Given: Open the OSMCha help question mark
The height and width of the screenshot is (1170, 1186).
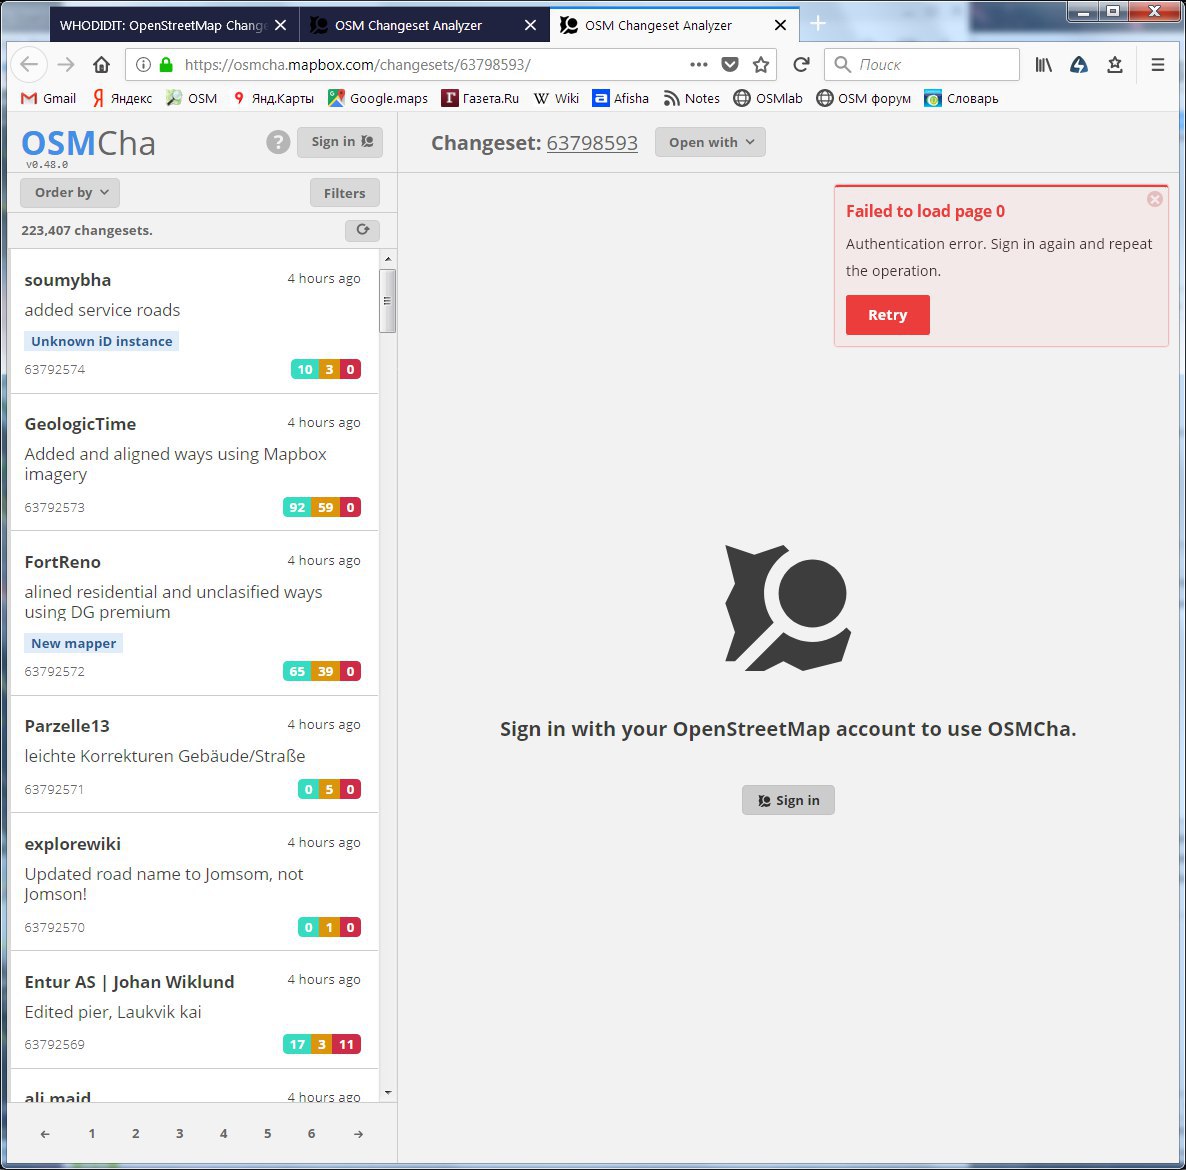Looking at the screenshot, I should [278, 141].
